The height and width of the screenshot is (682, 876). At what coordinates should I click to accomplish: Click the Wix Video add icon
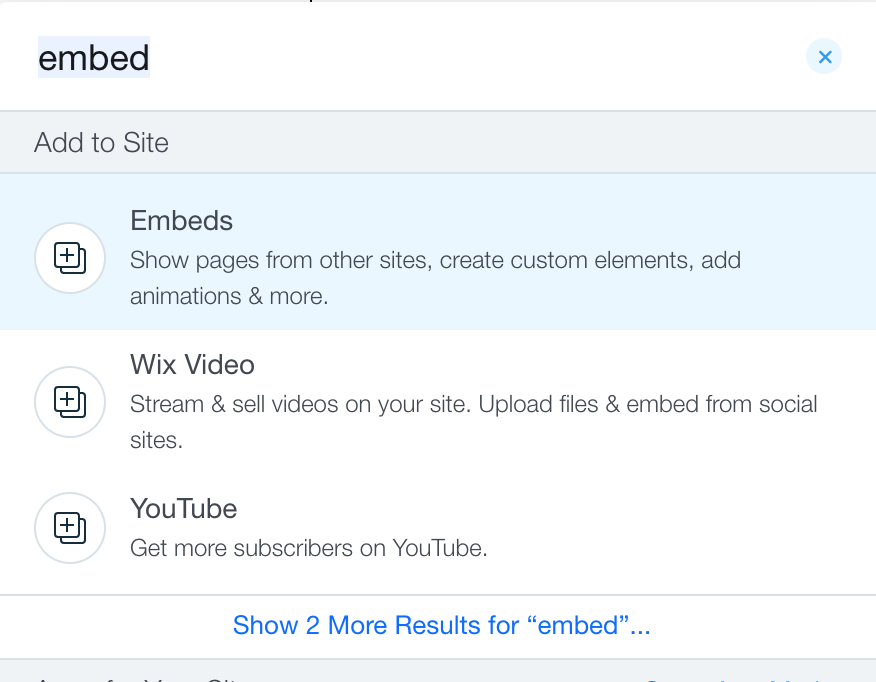[70, 402]
